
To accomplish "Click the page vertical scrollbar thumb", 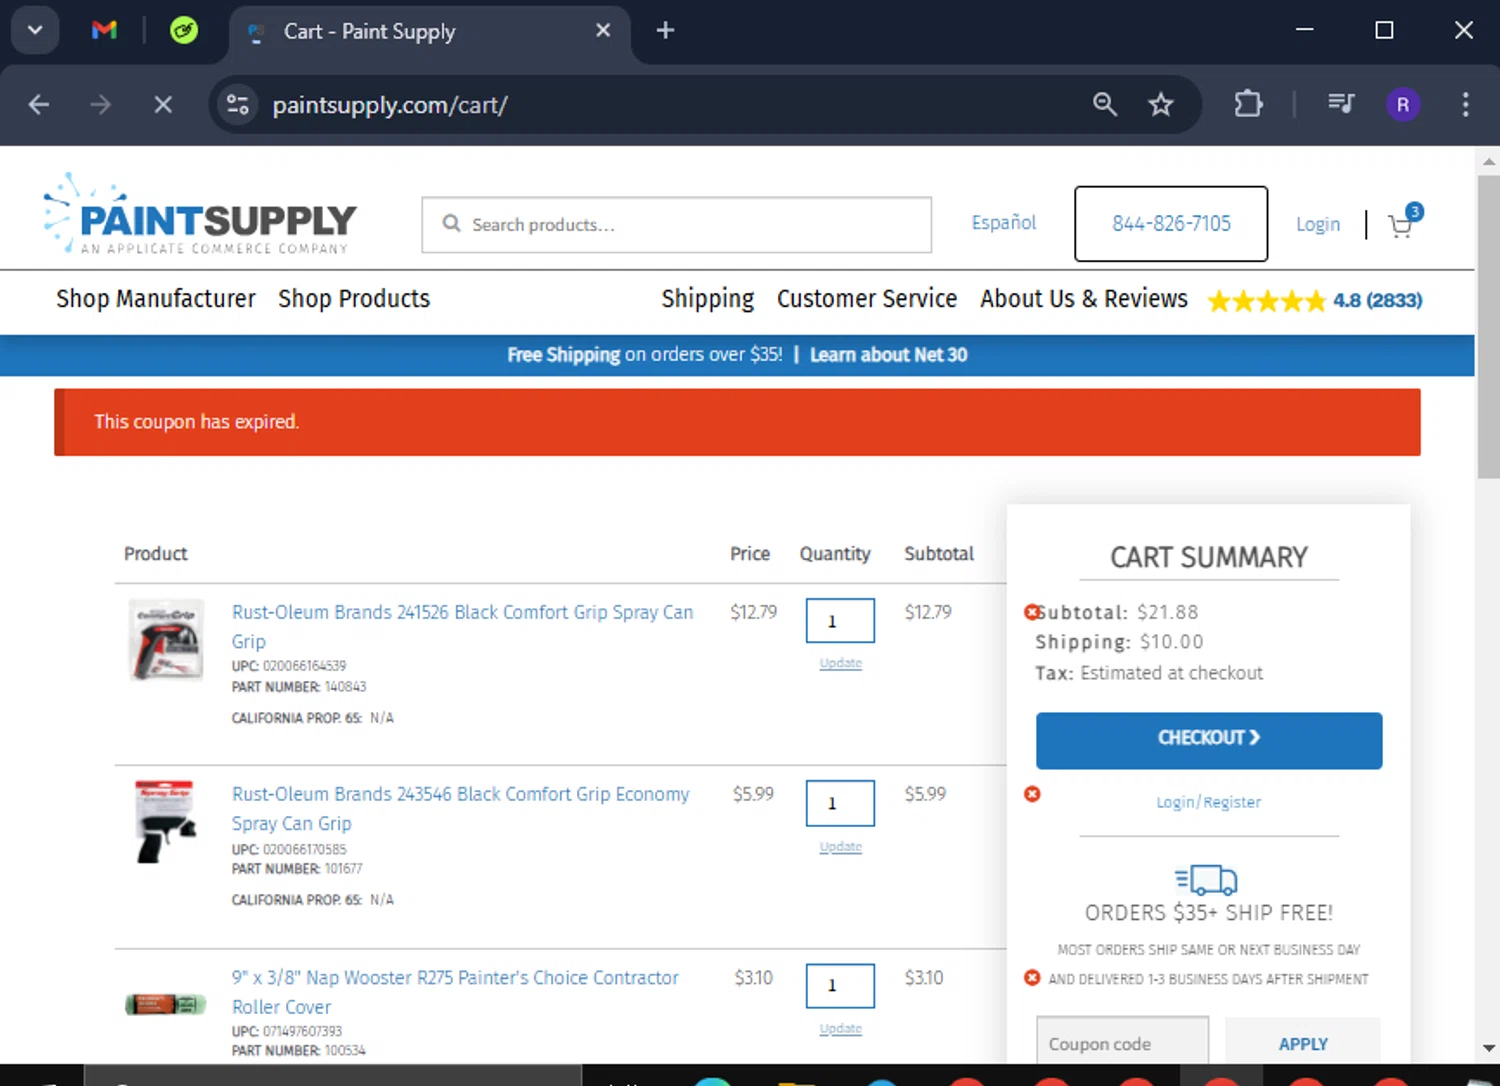I will [1488, 328].
